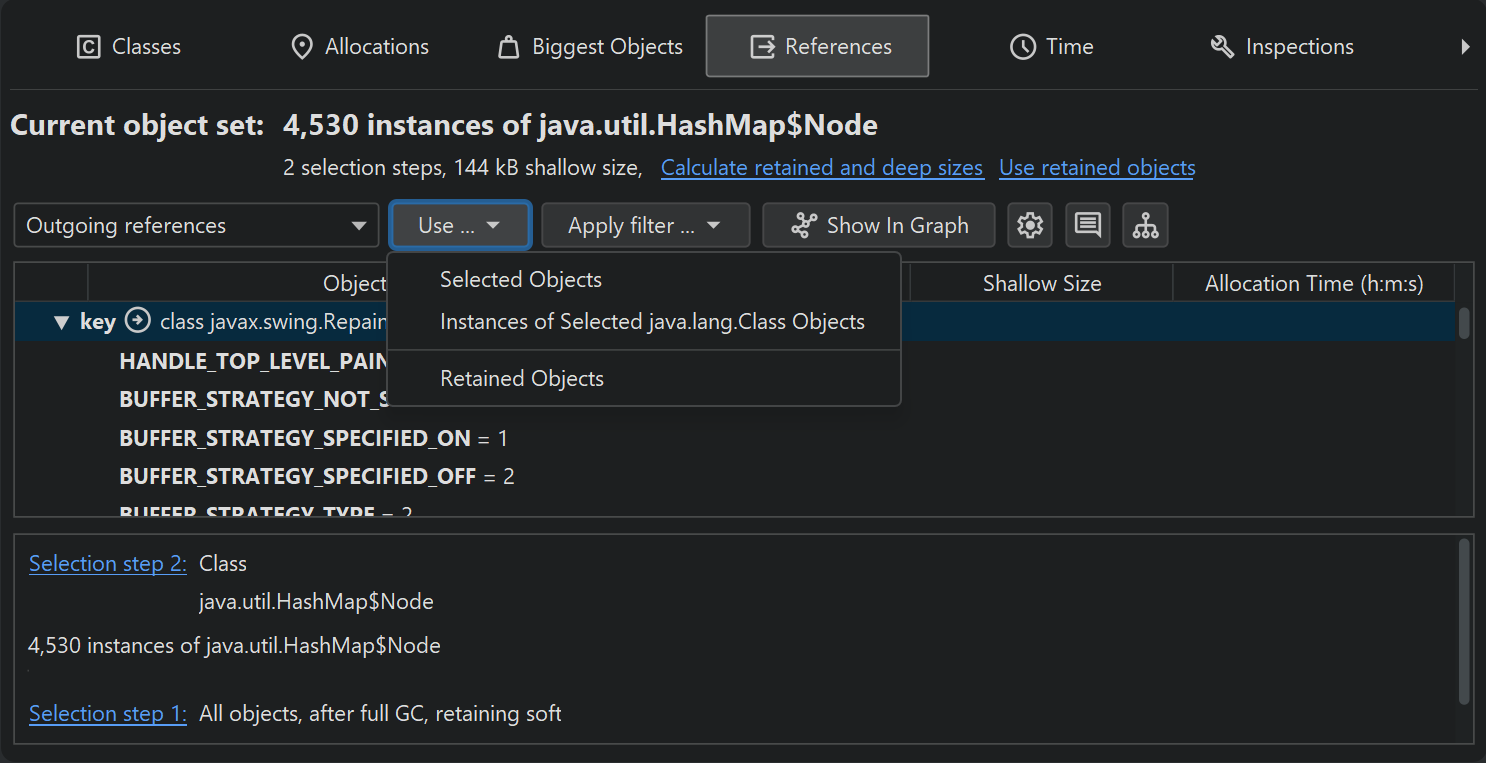Expand the Apply filter dropdown
Viewport: 1486px width, 763px height.
click(645, 226)
